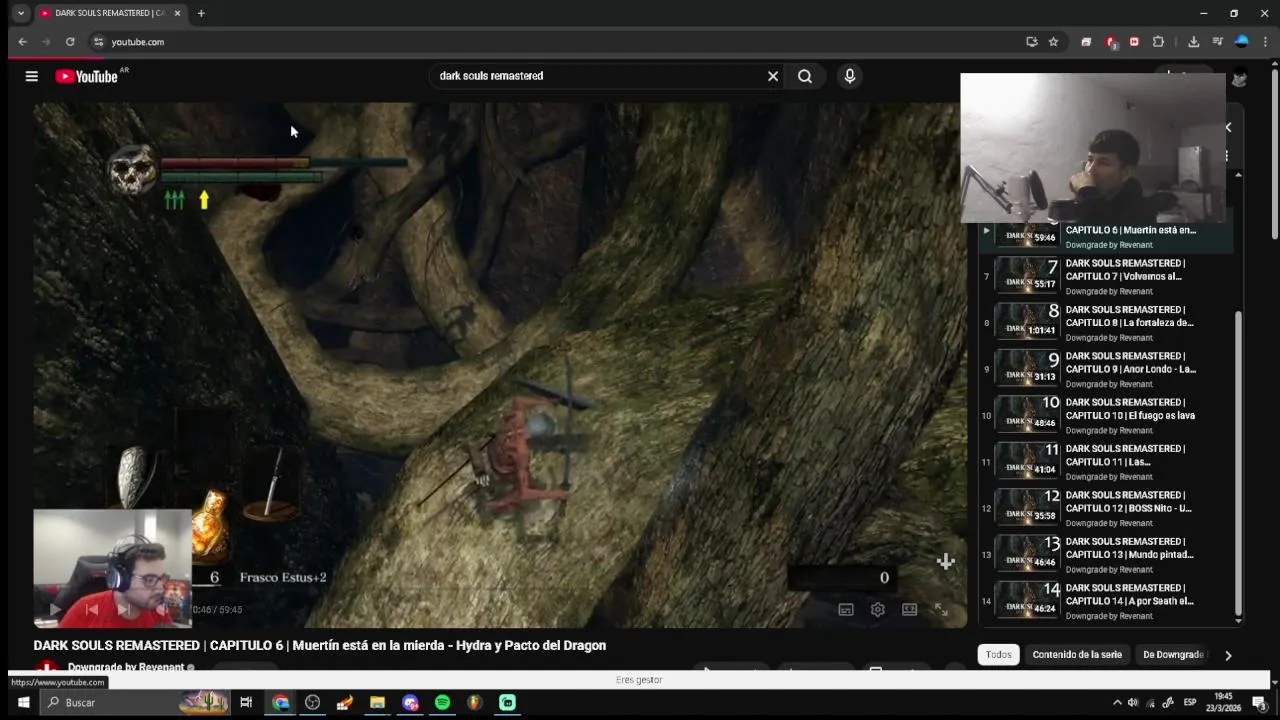The height and width of the screenshot is (720, 1280).
Task: Click the page vertical scrollbar thumb
Action: tap(1274, 155)
